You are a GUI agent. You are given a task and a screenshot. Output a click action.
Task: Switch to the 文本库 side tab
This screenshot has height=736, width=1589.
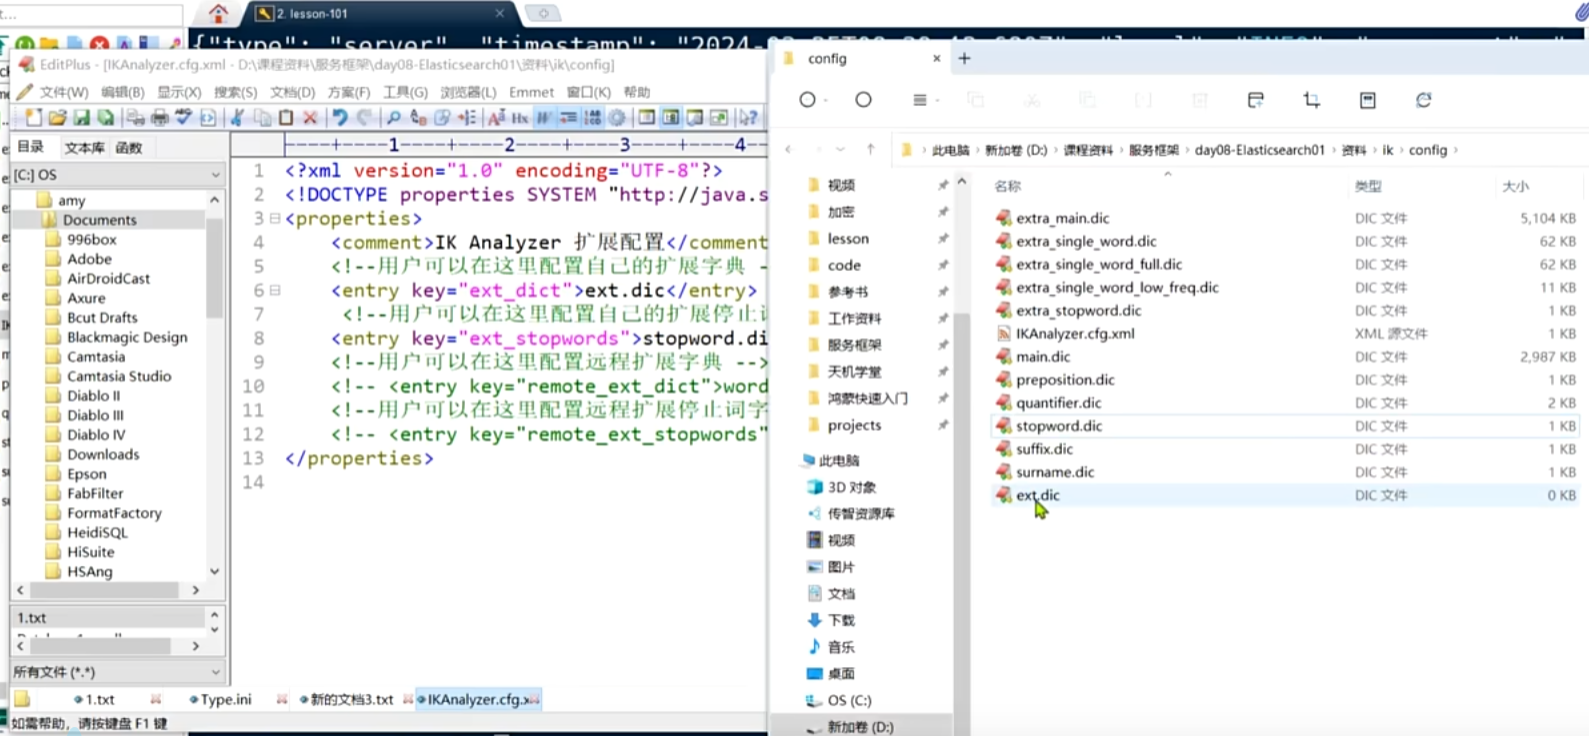(x=84, y=147)
